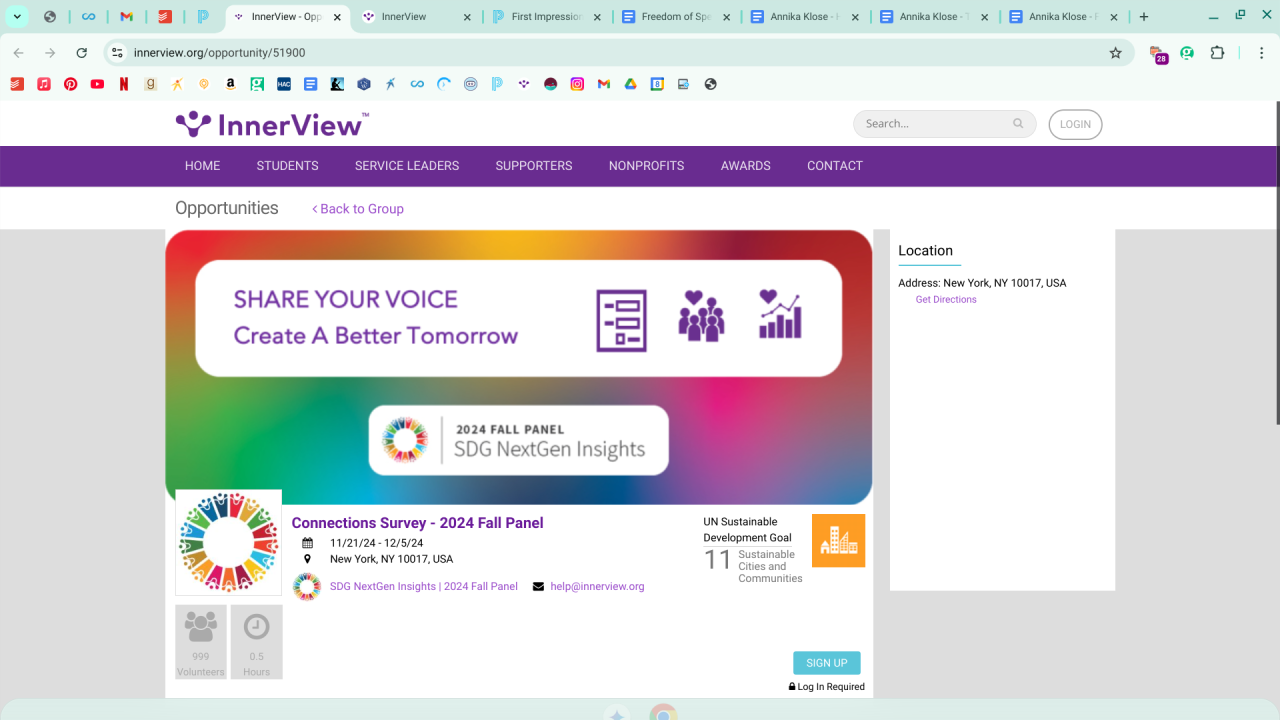
Task: Open the Netflix bookmark
Action: tap(124, 84)
